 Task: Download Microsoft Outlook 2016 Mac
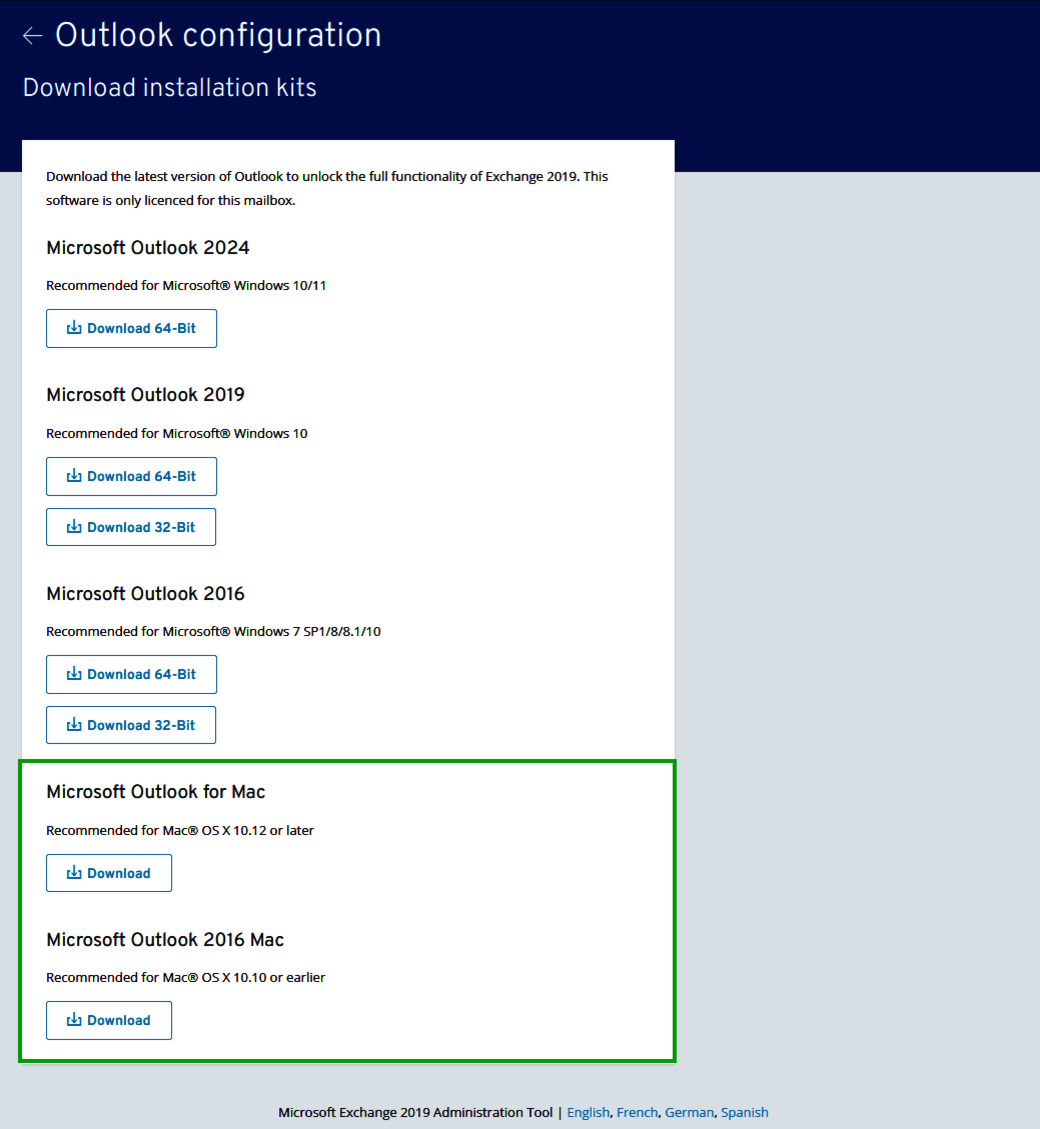[x=109, y=1020]
